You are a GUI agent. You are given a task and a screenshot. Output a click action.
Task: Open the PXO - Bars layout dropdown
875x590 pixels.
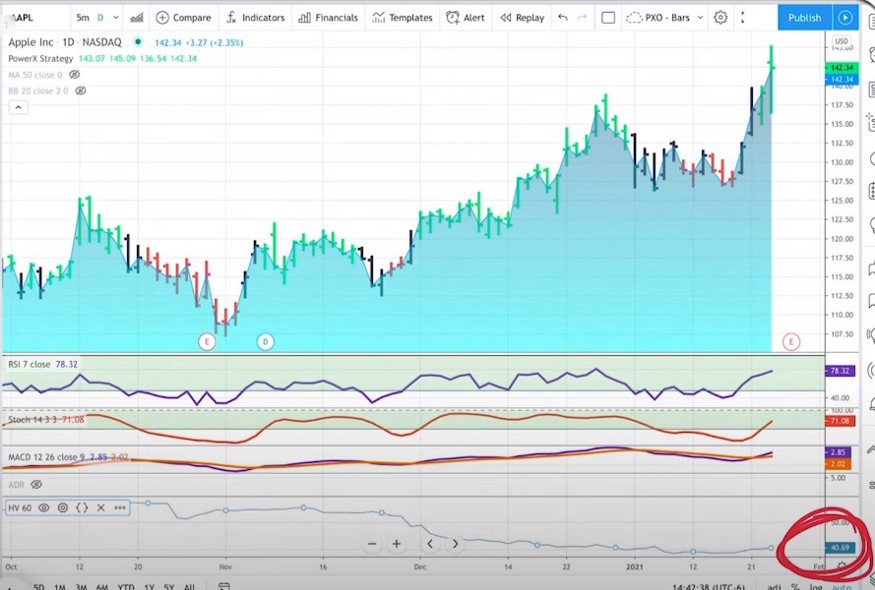[x=665, y=18]
